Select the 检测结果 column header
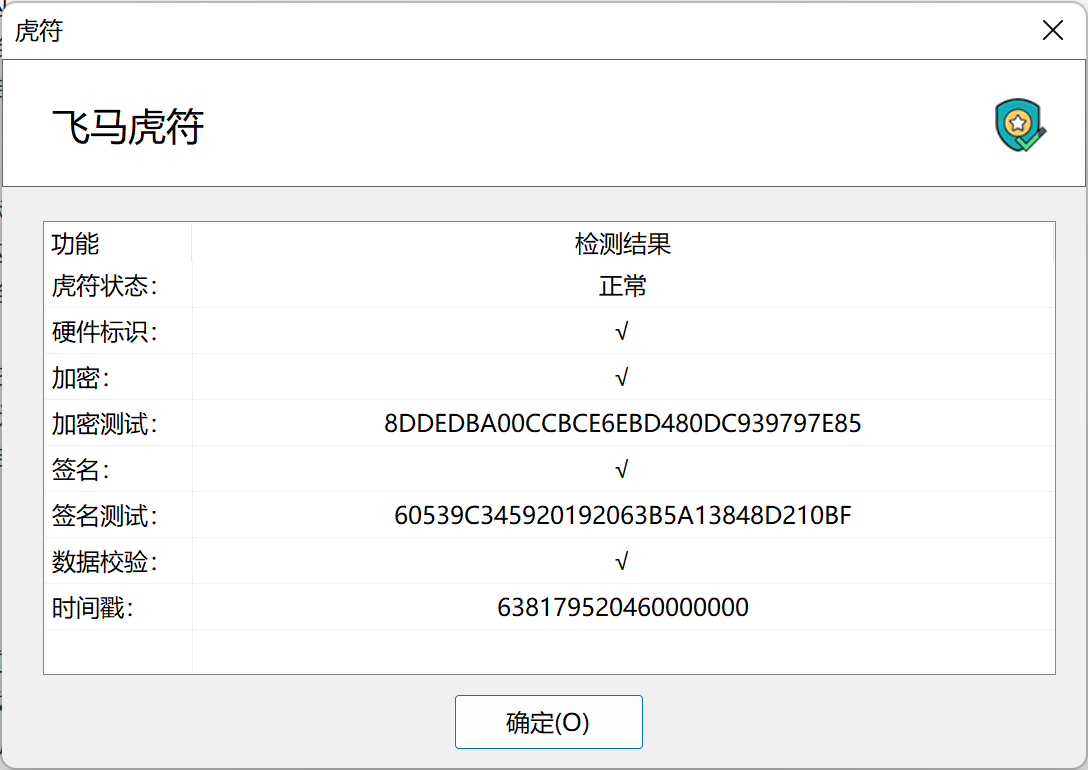The width and height of the screenshot is (1088, 770). click(622, 243)
